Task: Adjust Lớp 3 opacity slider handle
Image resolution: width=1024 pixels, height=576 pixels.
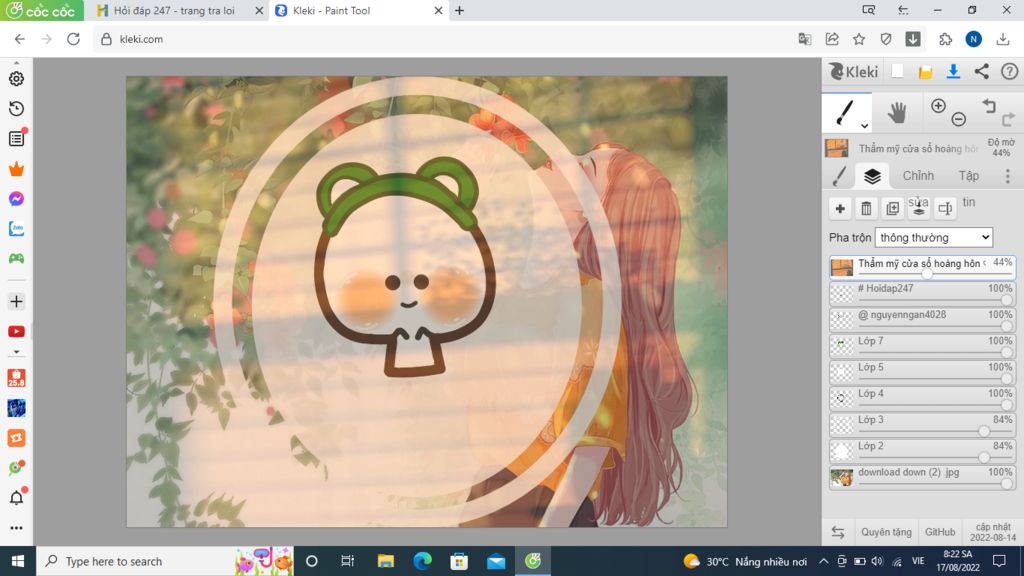Action: click(984, 431)
